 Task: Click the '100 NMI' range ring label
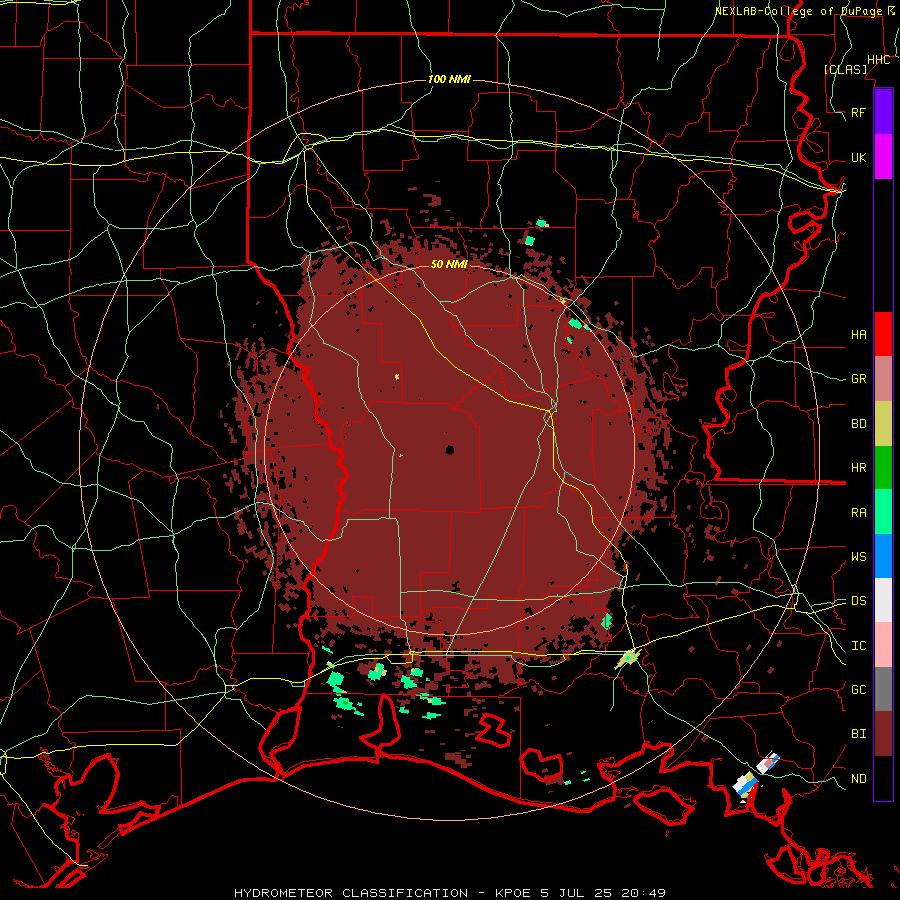tap(449, 79)
